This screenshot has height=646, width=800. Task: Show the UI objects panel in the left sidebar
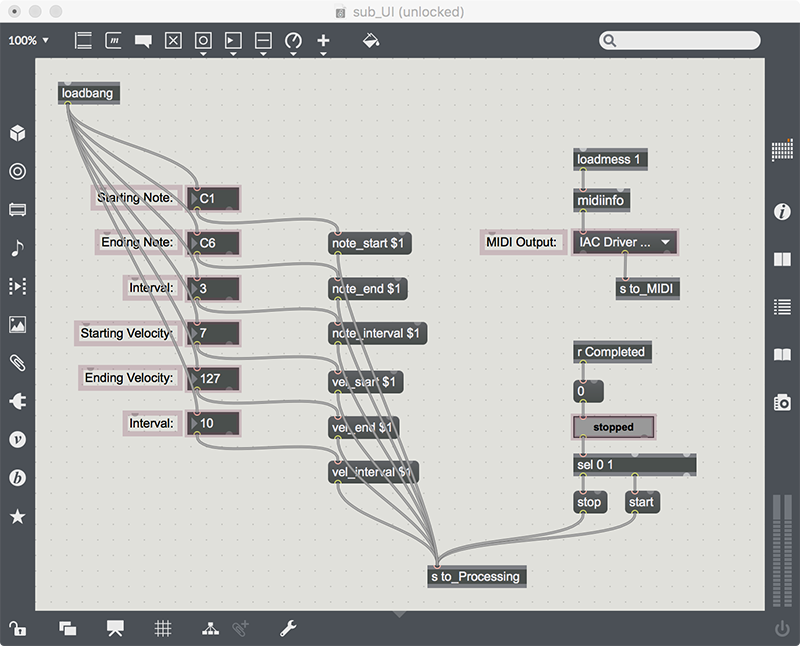pyautogui.click(x=18, y=210)
